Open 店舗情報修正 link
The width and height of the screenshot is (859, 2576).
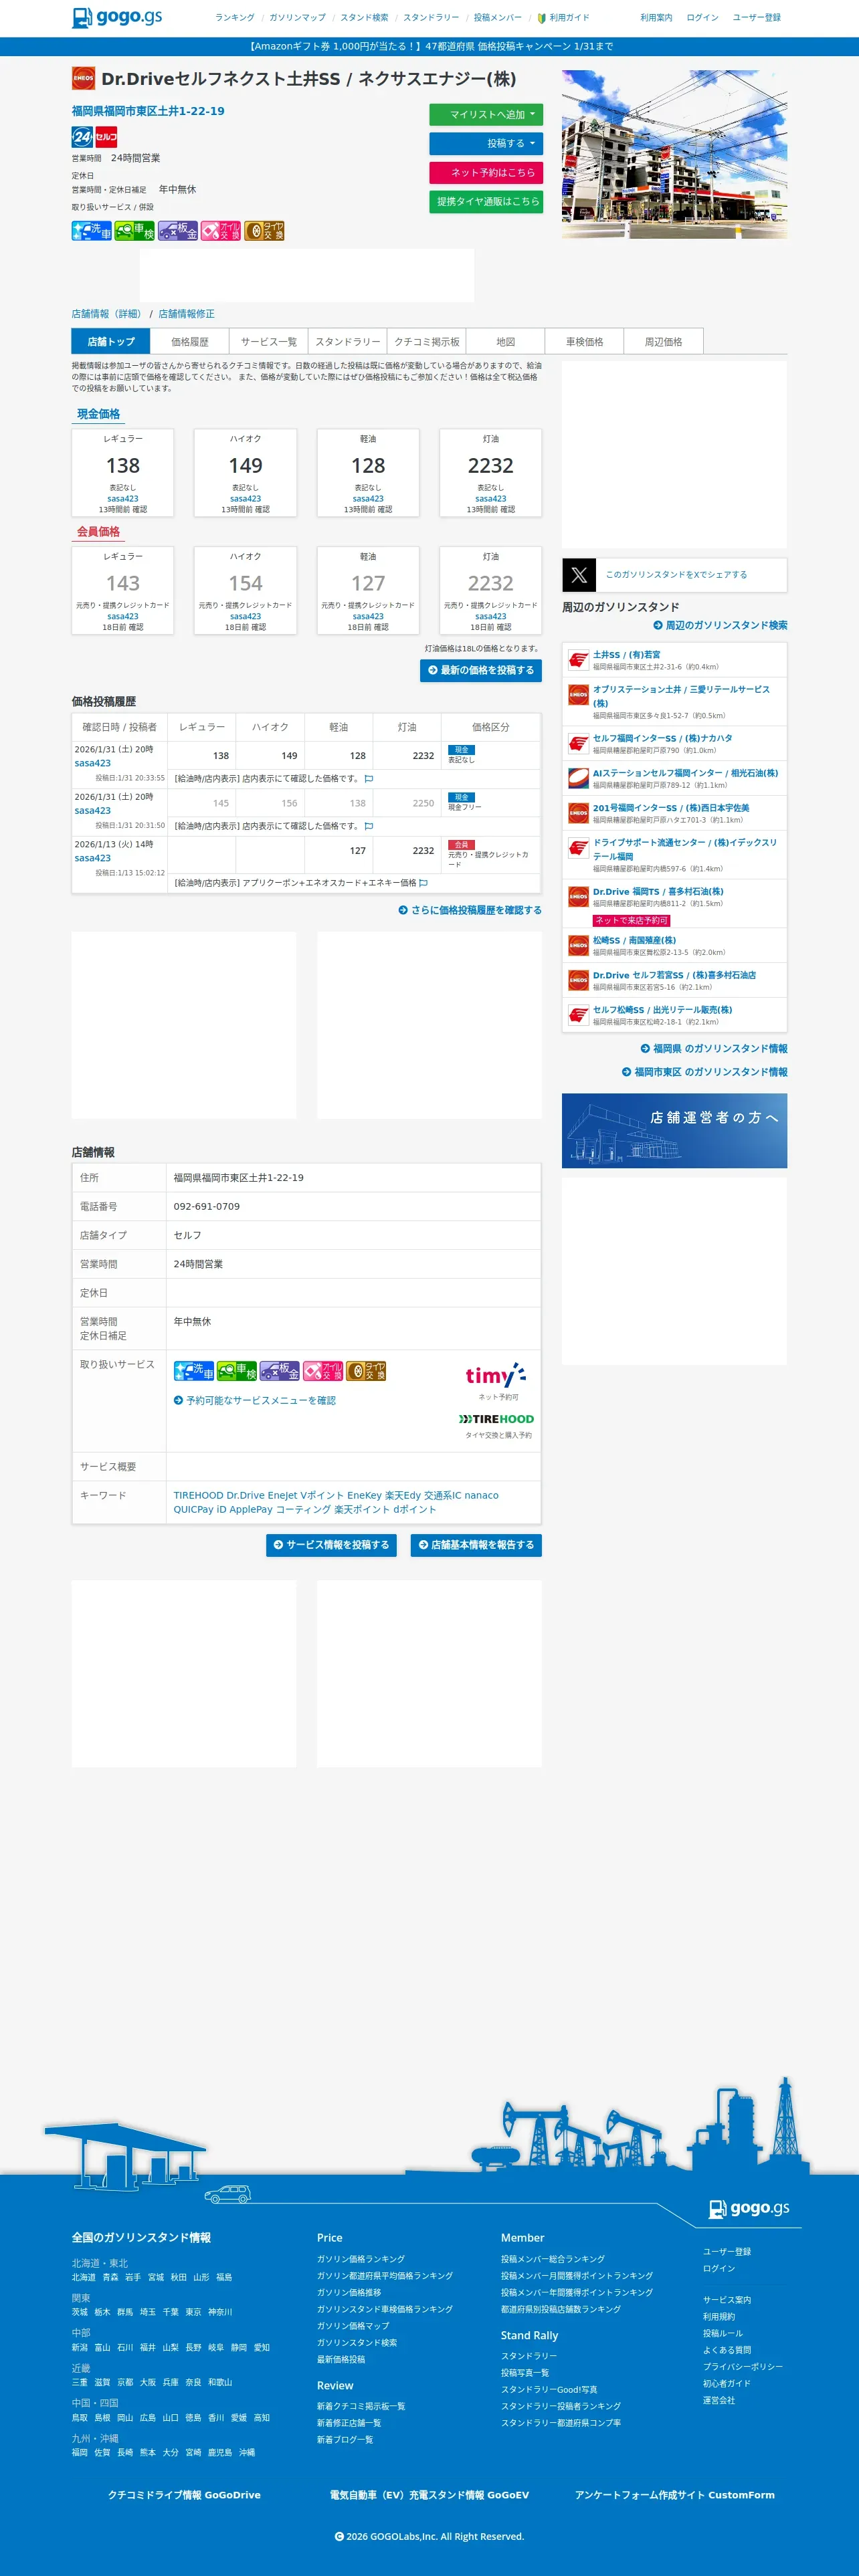click(186, 314)
